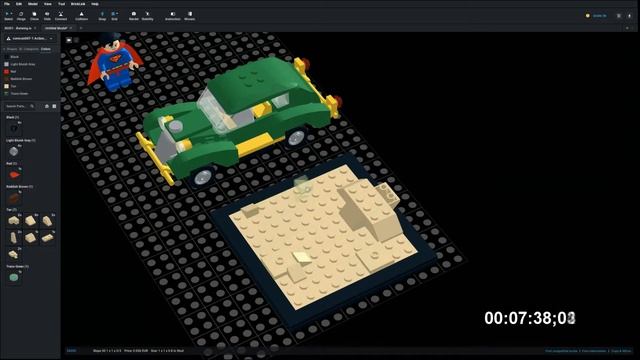Click the Grid toolbar button

pyautogui.click(x=114, y=16)
